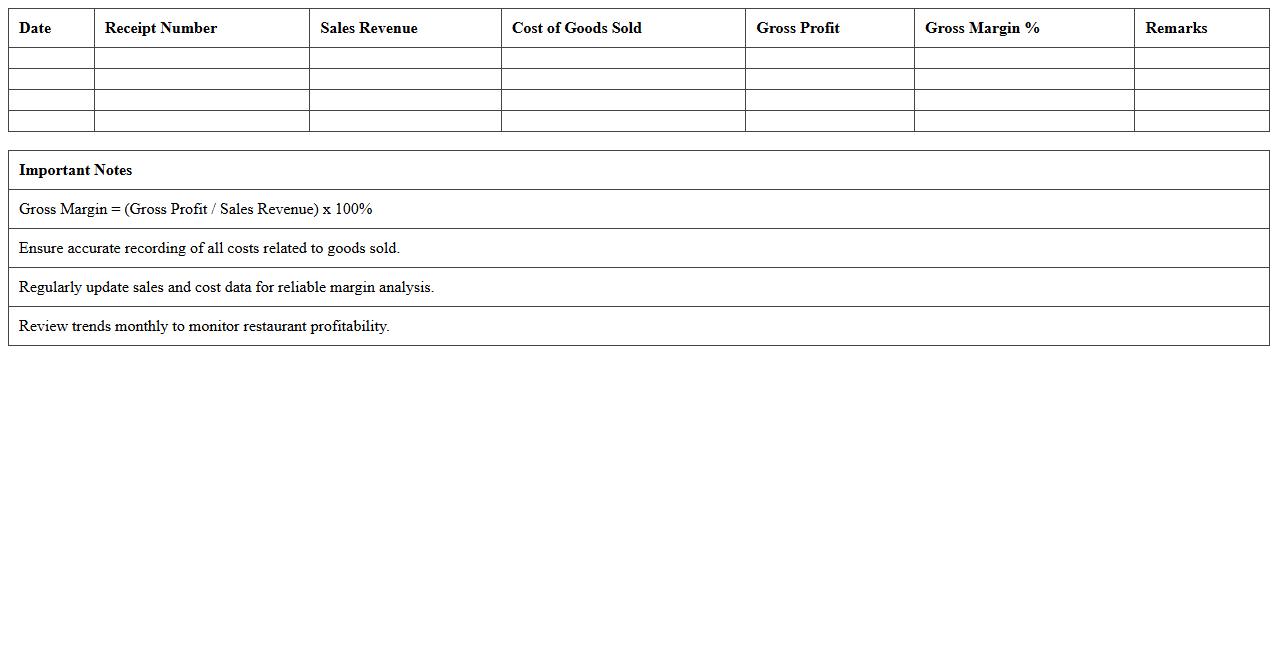The image size is (1278, 650).
Task: Select last-row empty cell under Date
Action: pyautogui.click(x=51, y=121)
